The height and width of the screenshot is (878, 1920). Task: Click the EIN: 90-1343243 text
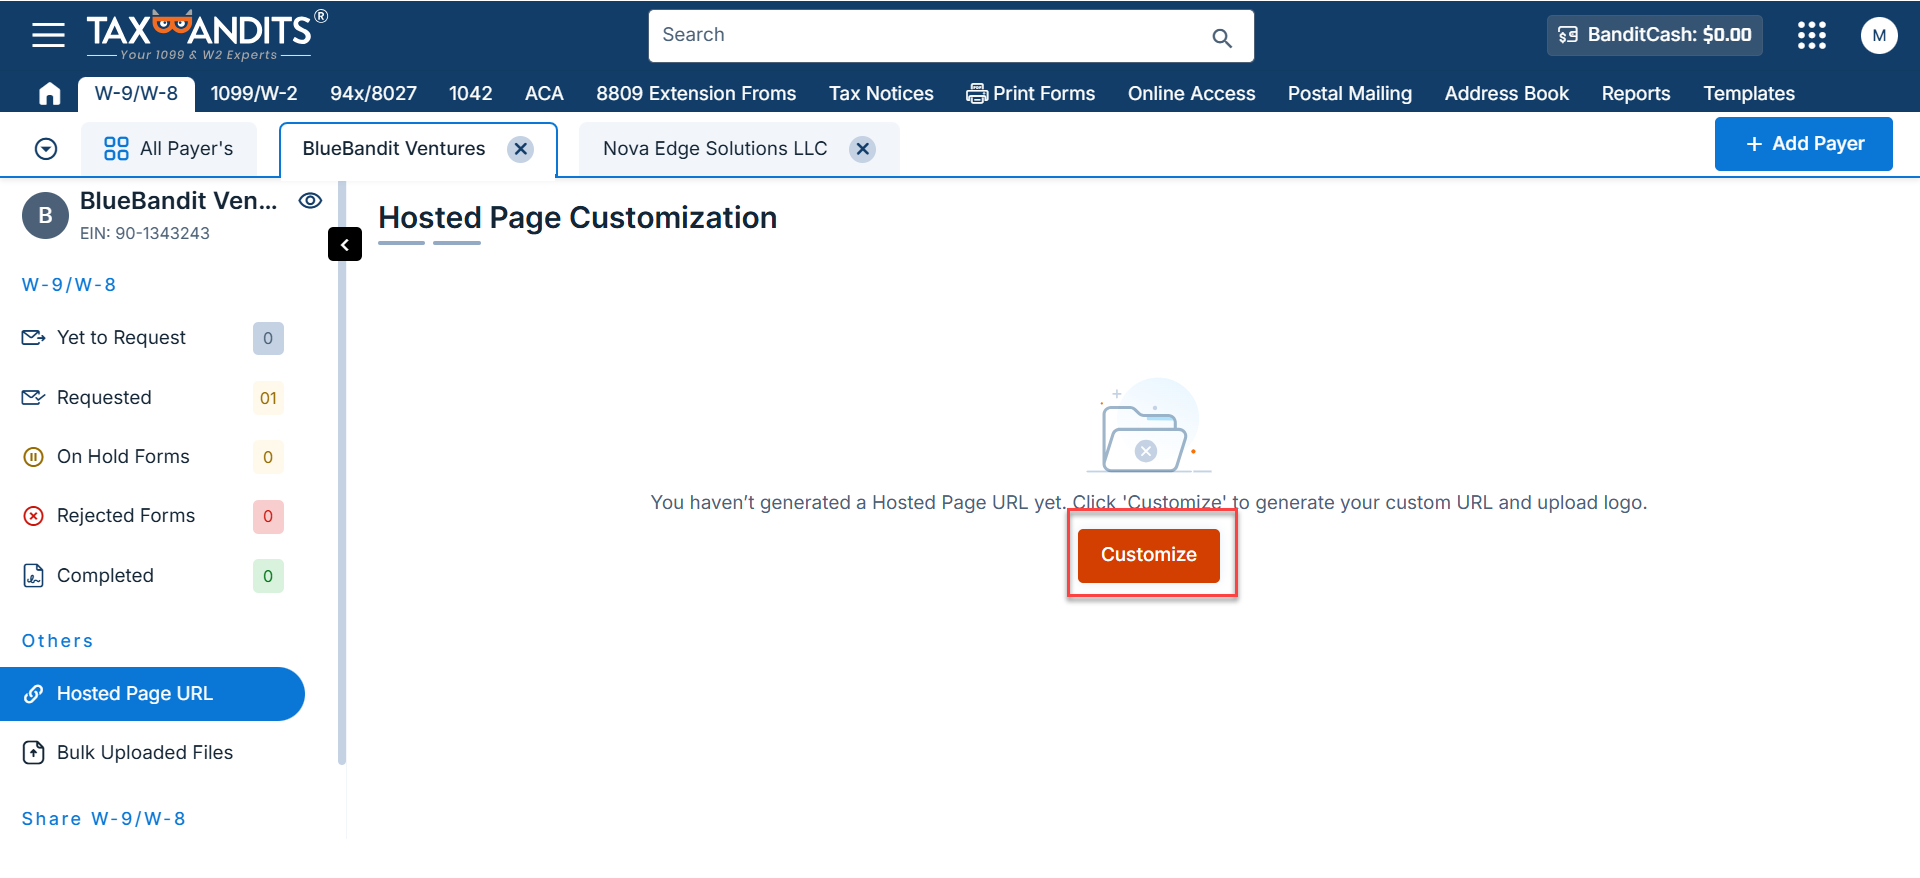click(x=145, y=233)
